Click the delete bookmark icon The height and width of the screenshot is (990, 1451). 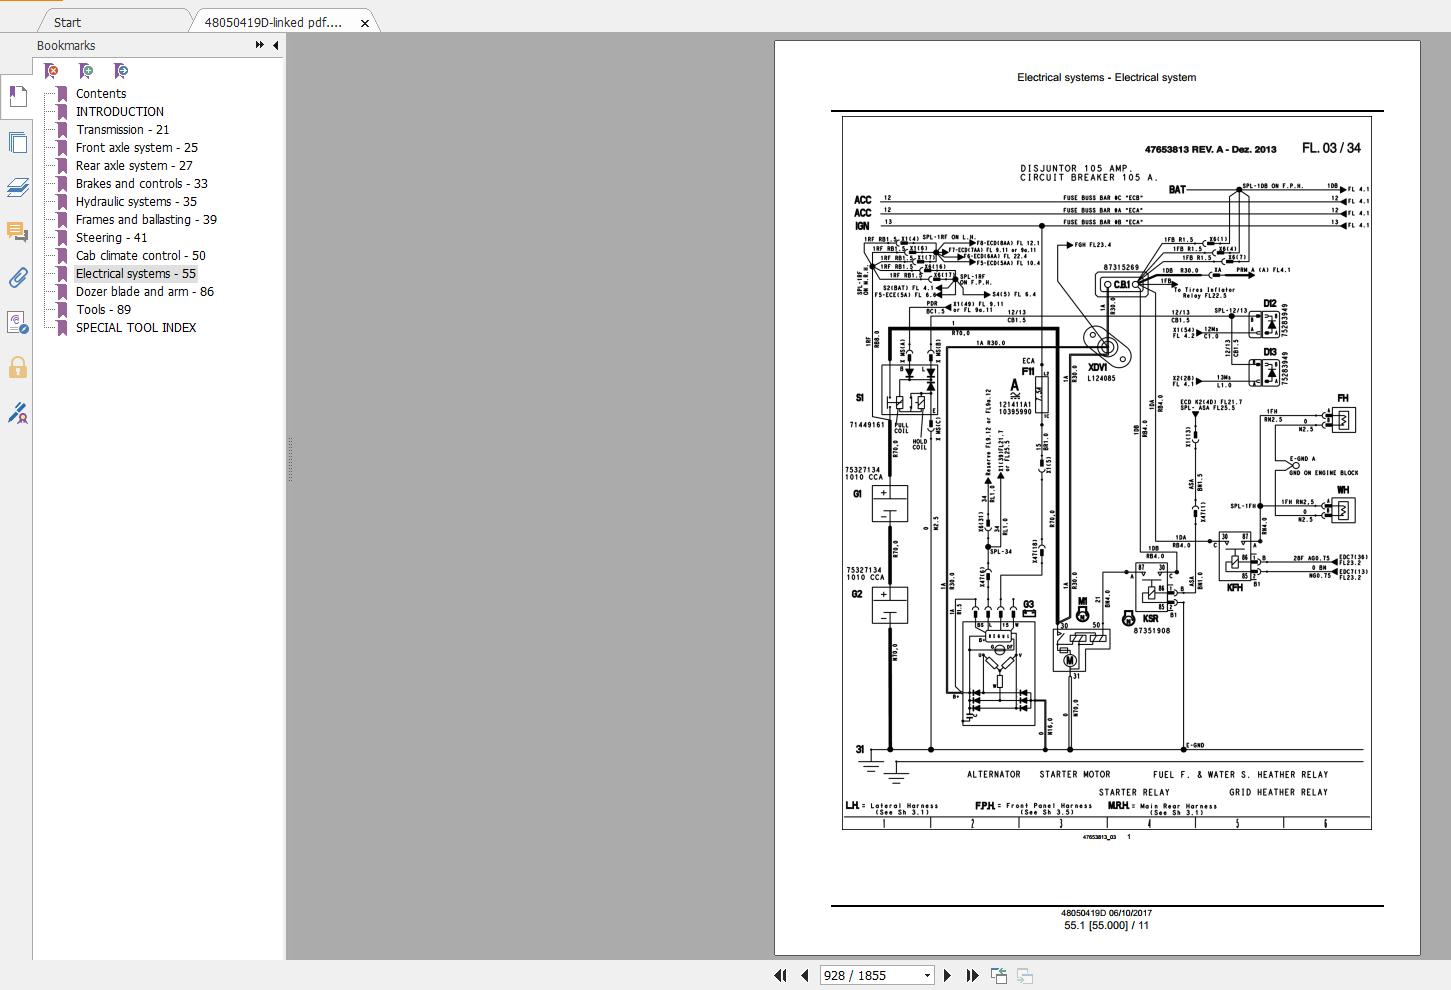(x=52, y=71)
